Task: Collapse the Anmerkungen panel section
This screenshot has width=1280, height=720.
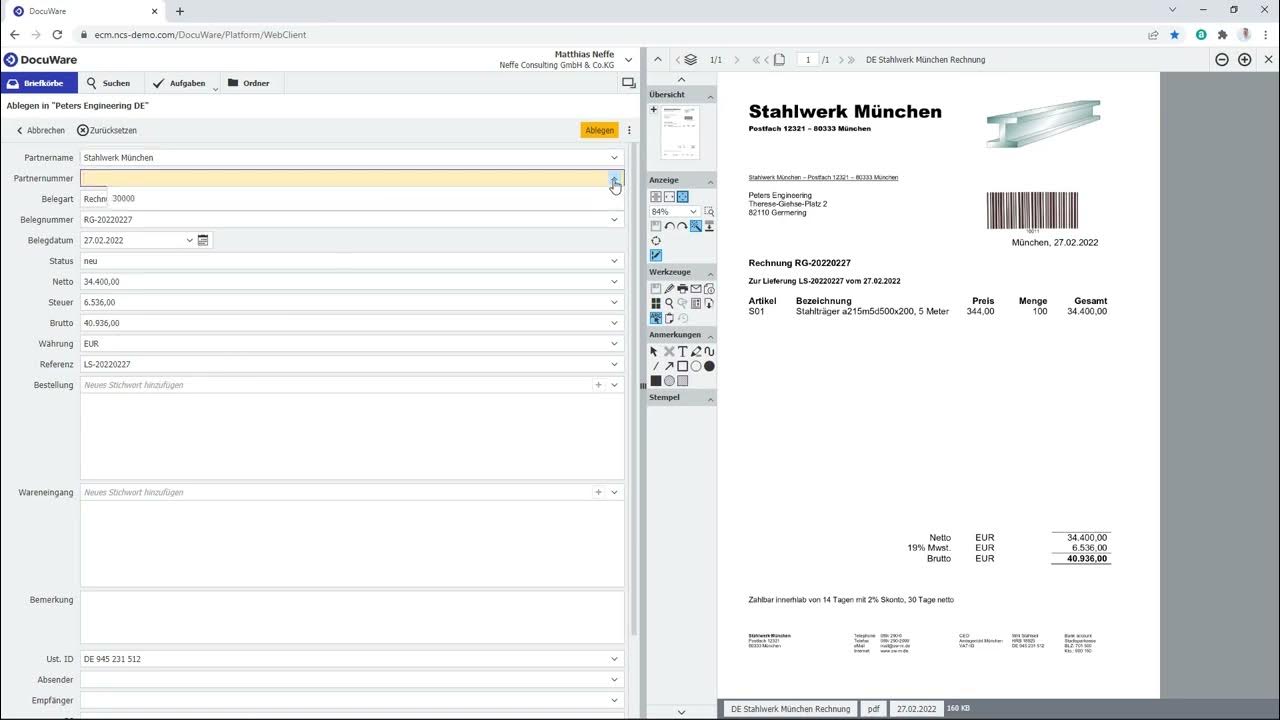Action: point(710,335)
